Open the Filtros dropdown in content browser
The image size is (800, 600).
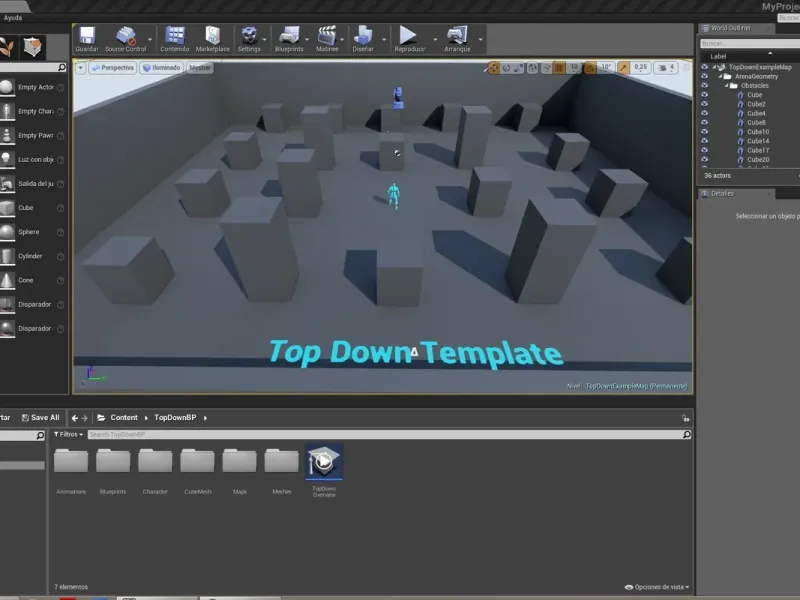click(68, 434)
